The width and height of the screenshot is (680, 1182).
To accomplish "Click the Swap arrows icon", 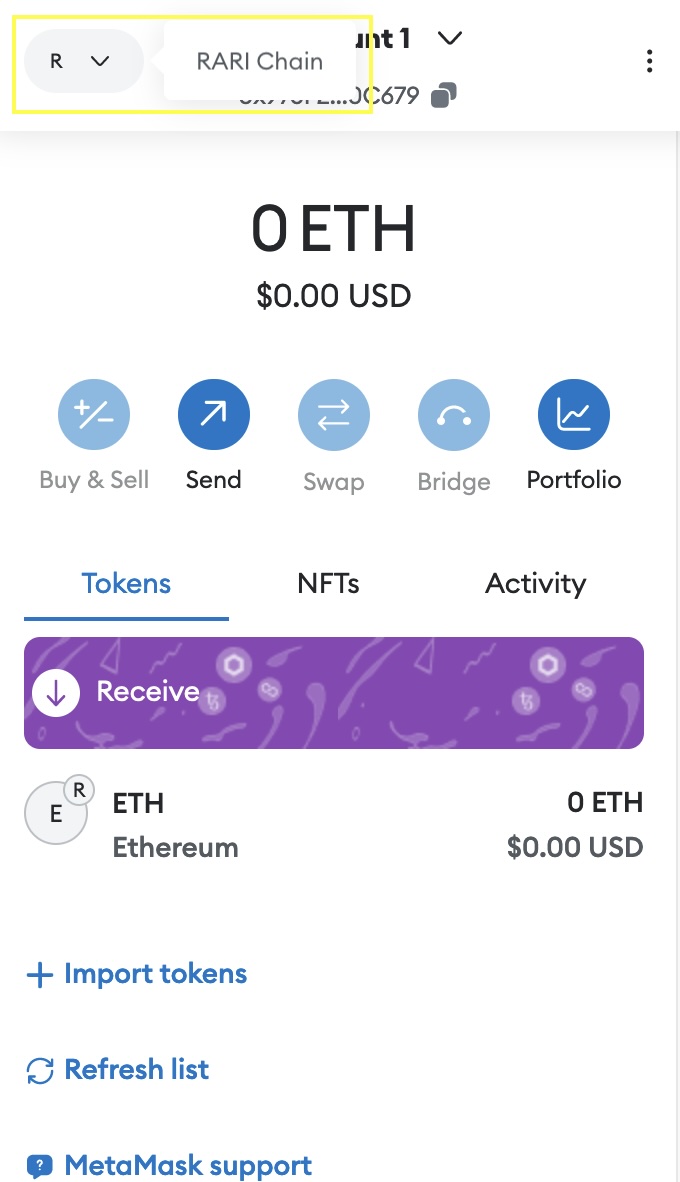I will [334, 414].
